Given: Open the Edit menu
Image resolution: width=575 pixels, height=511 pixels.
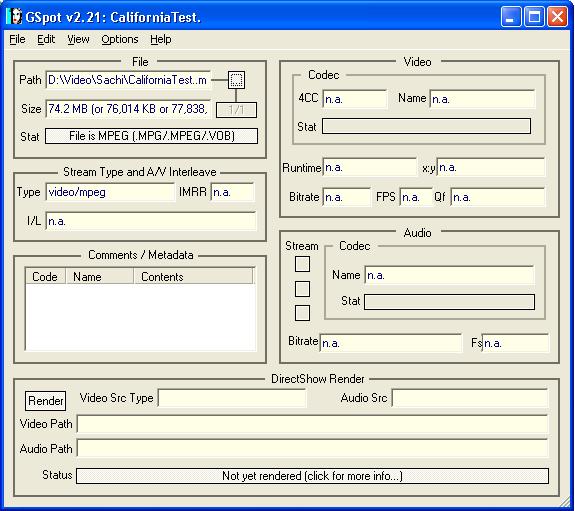Looking at the screenshot, I should (x=46, y=39).
